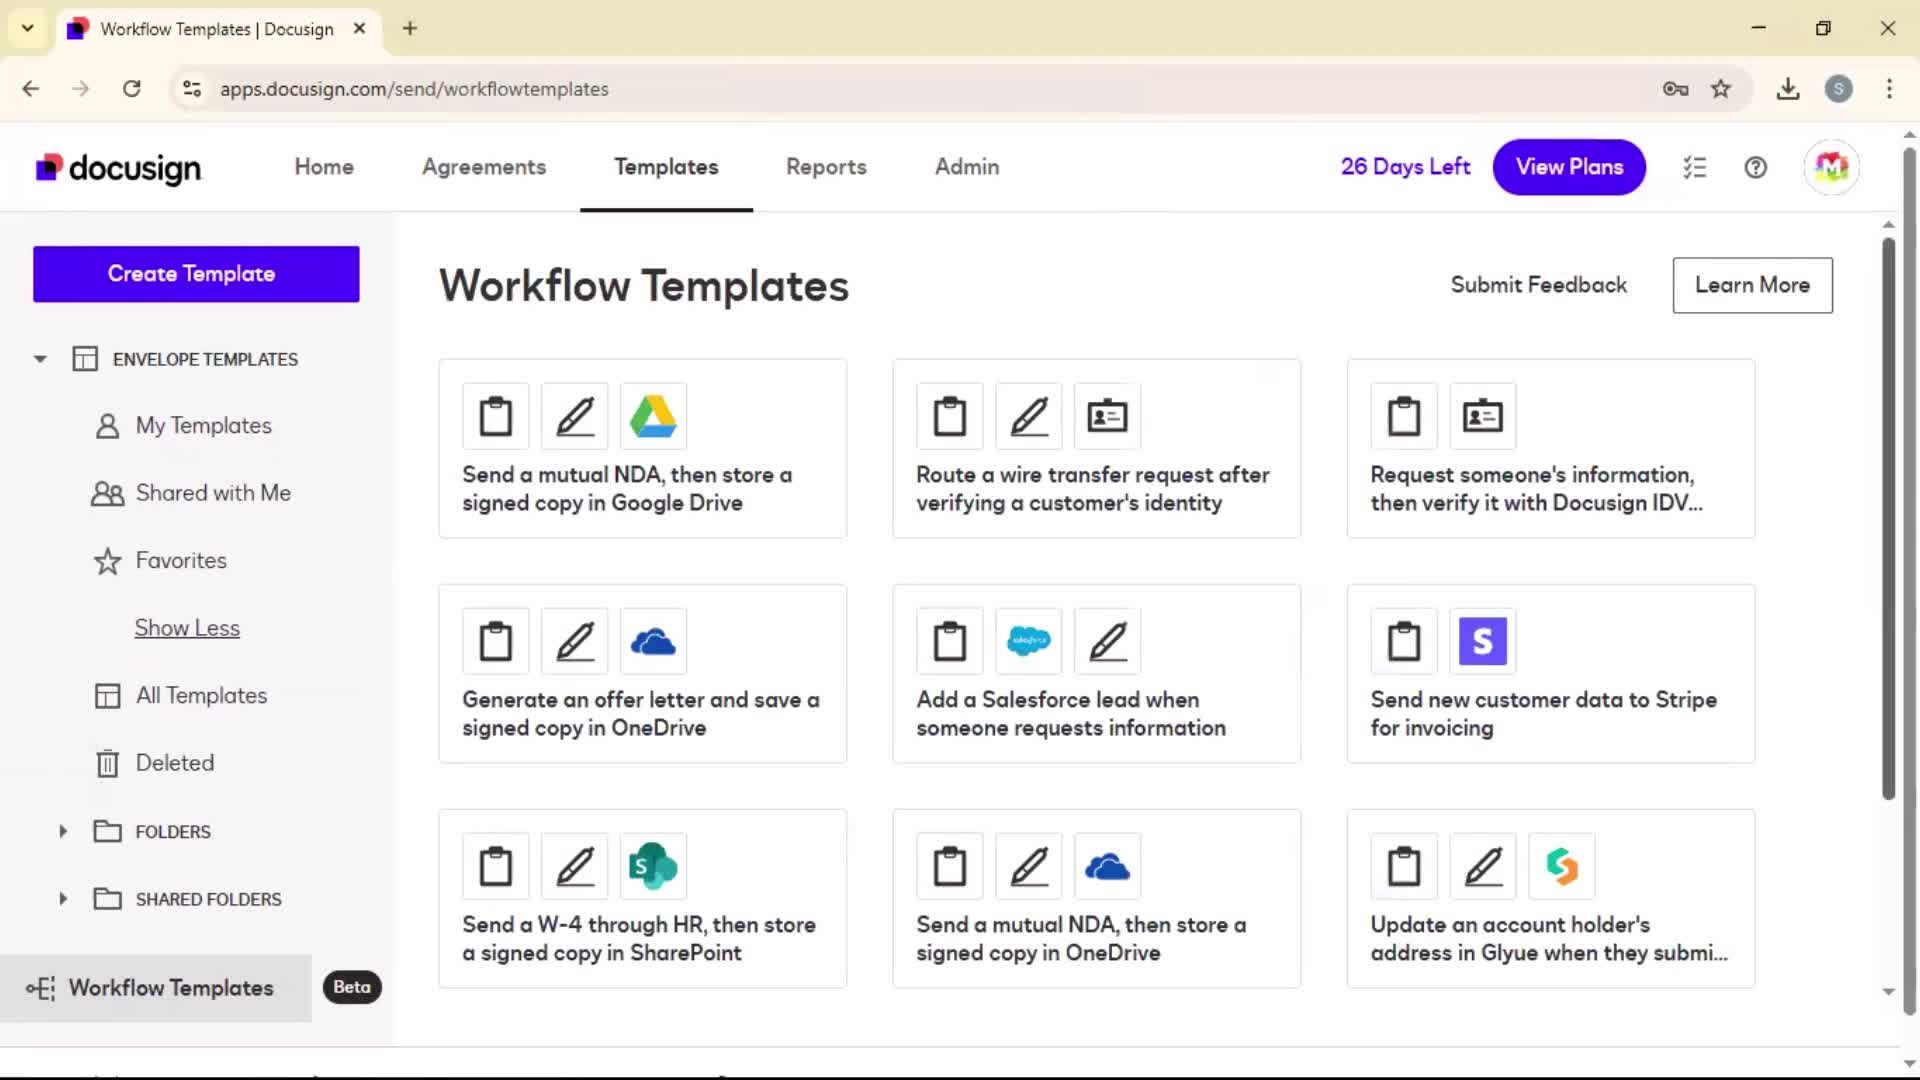1920x1080 pixels.
Task: Collapse the Envelope Templates section
Action: pyautogui.click(x=40, y=359)
